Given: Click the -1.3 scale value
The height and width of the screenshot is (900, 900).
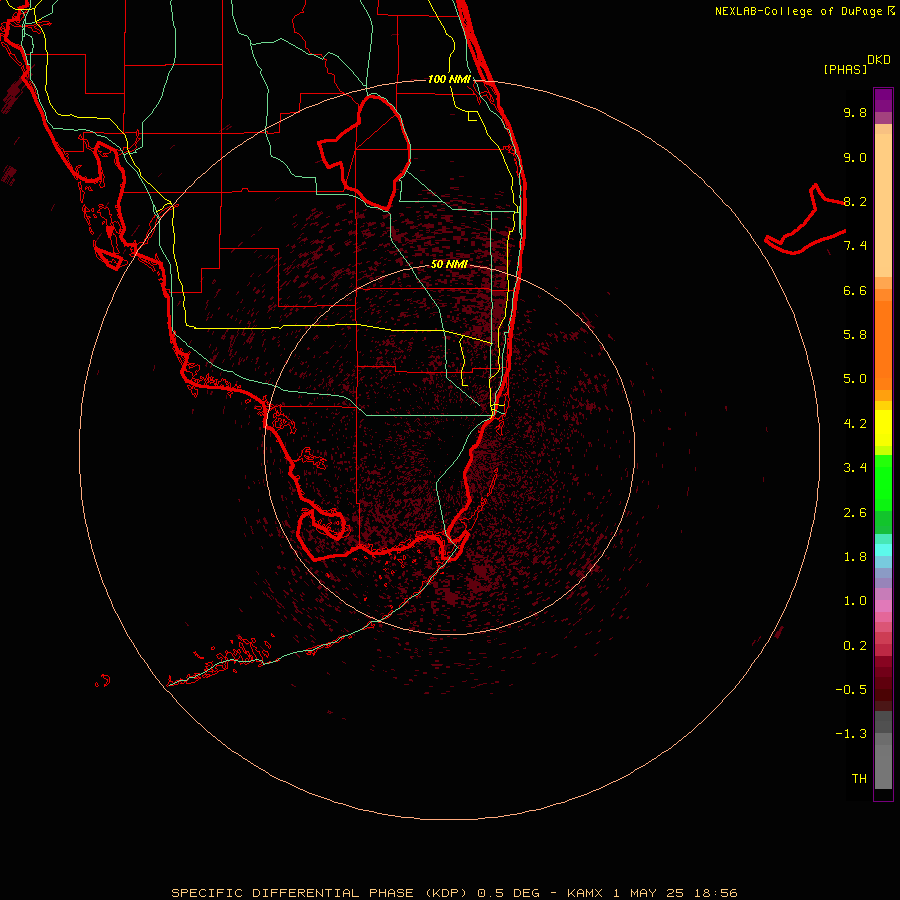Looking at the screenshot, I should point(851,734).
